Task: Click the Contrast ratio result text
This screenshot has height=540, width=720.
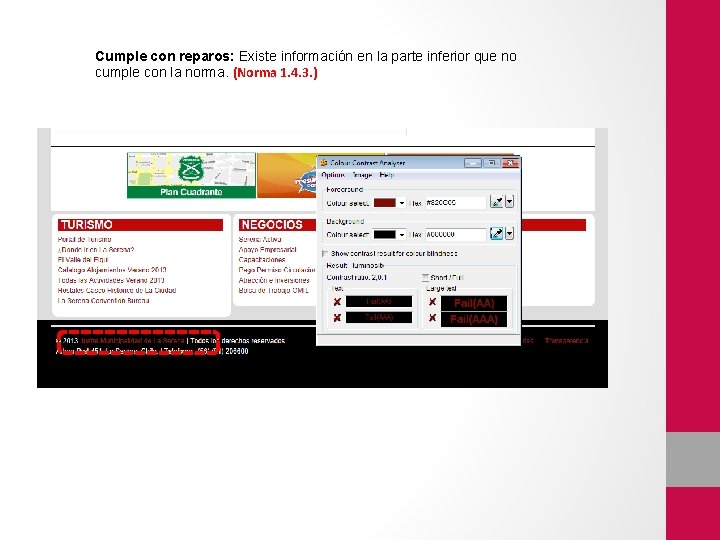Action: pyautogui.click(x=357, y=277)
